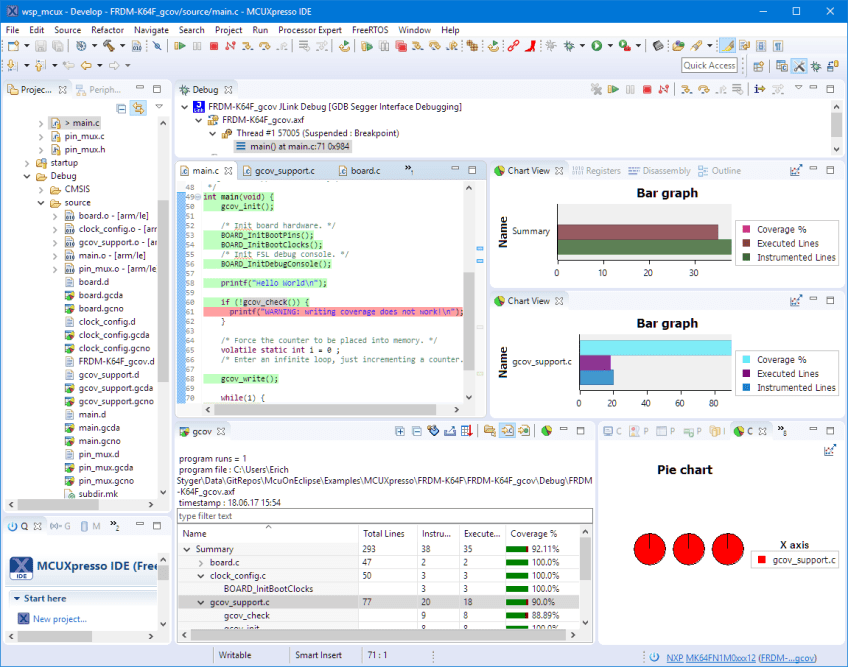Screen dimensions: 848x667
Task: Collapse the gcov_support.c row
Action: tap(201, 602)
